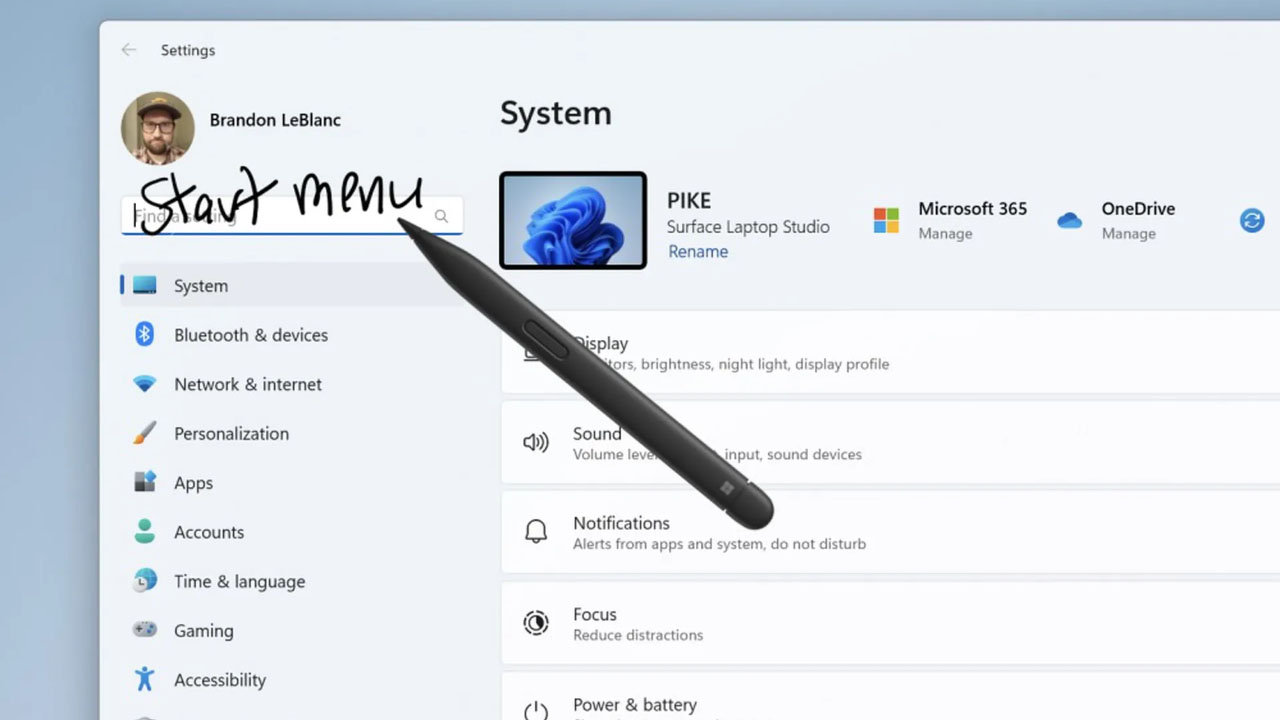Click the Microsoft 365 title text

tap(973, 209)
